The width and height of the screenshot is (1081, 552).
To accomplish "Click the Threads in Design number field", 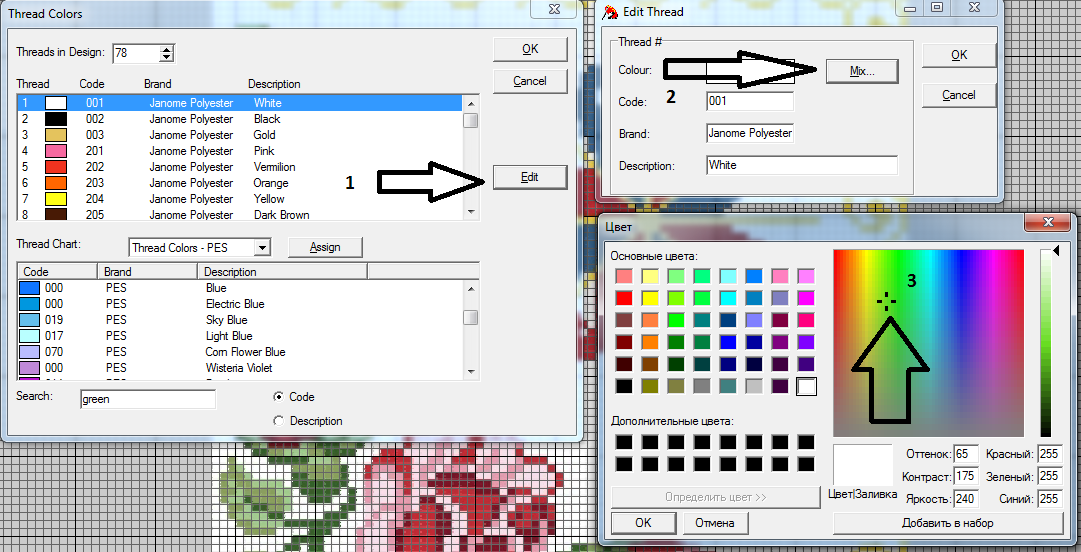I will pos(136,53).
